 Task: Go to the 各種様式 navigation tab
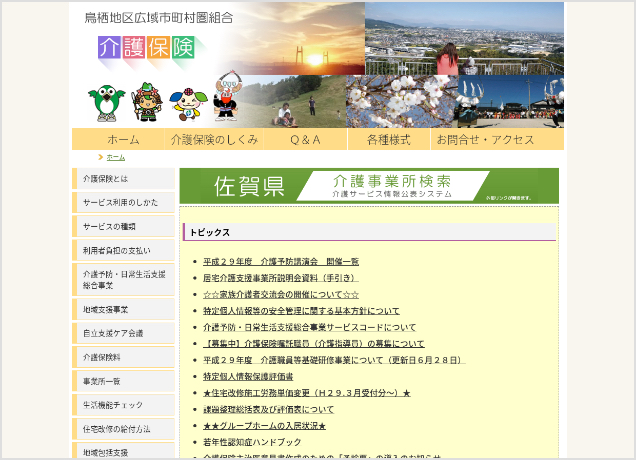388,140
